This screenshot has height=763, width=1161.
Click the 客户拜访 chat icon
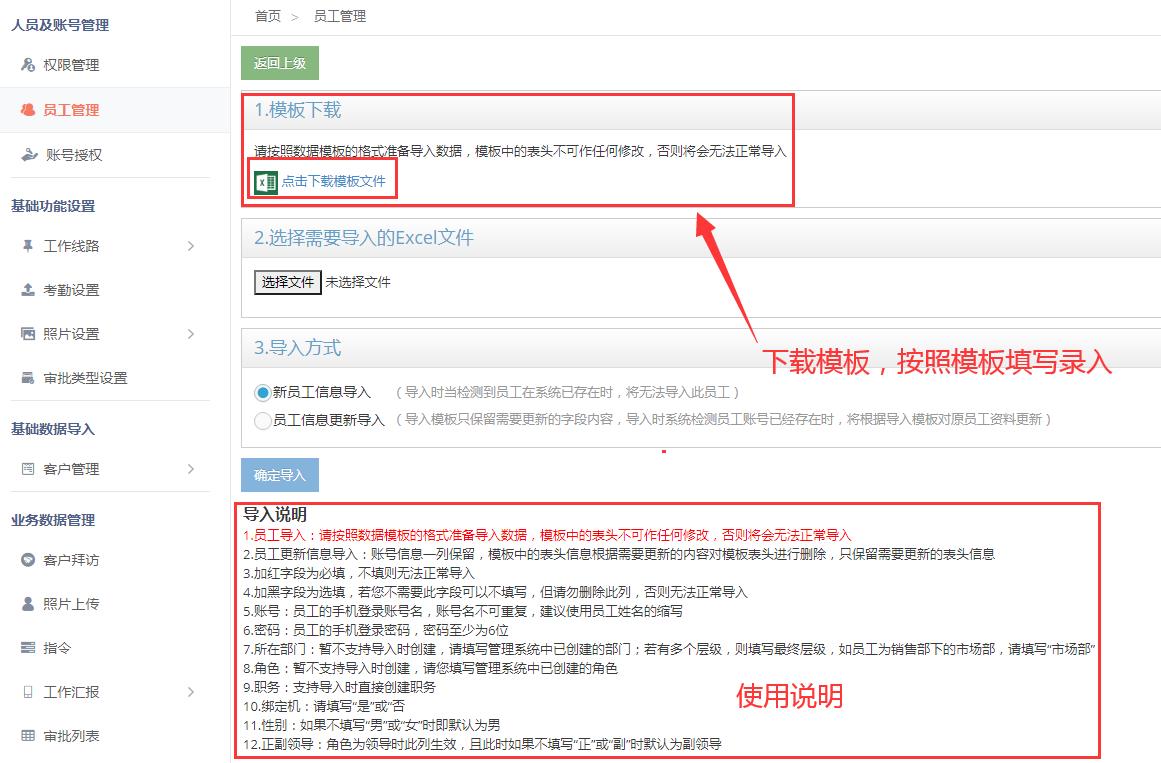click(28, 560)
